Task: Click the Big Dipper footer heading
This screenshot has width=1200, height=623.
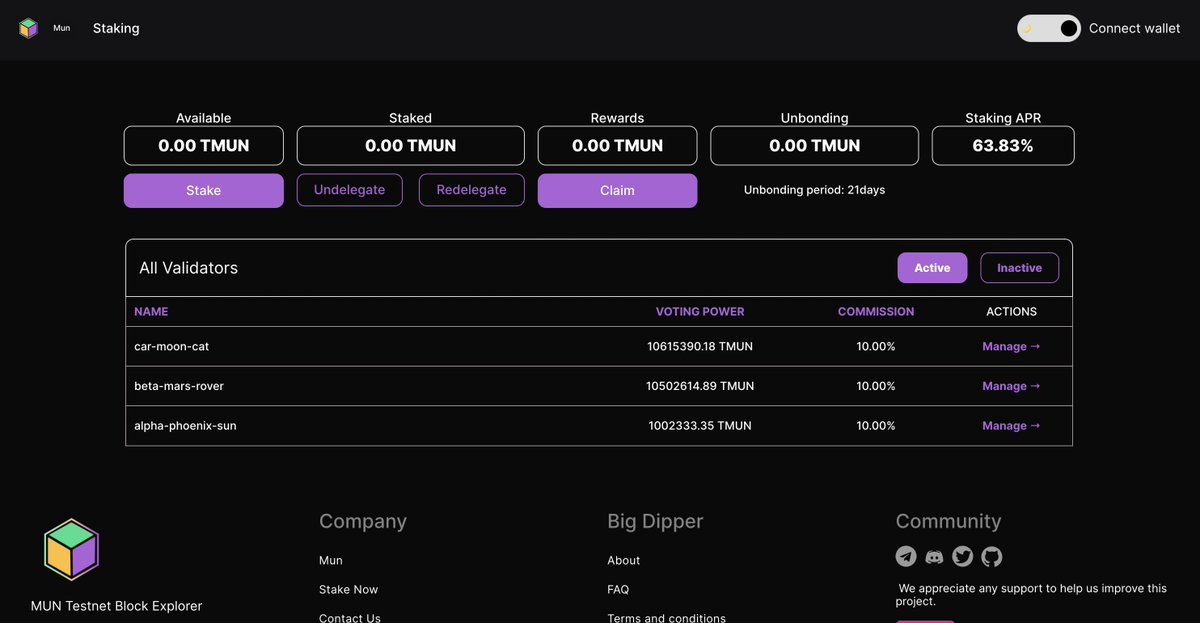Action: [x=655, y=522]
